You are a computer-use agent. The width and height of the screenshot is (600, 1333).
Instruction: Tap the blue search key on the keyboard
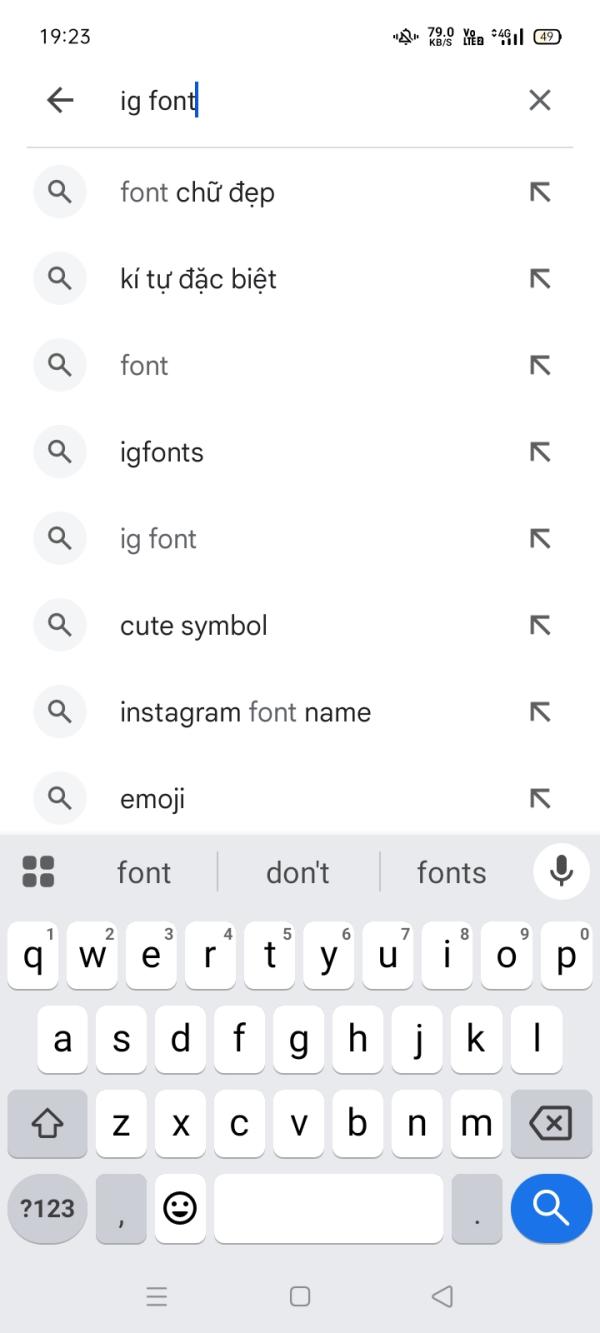point(551,1208)
